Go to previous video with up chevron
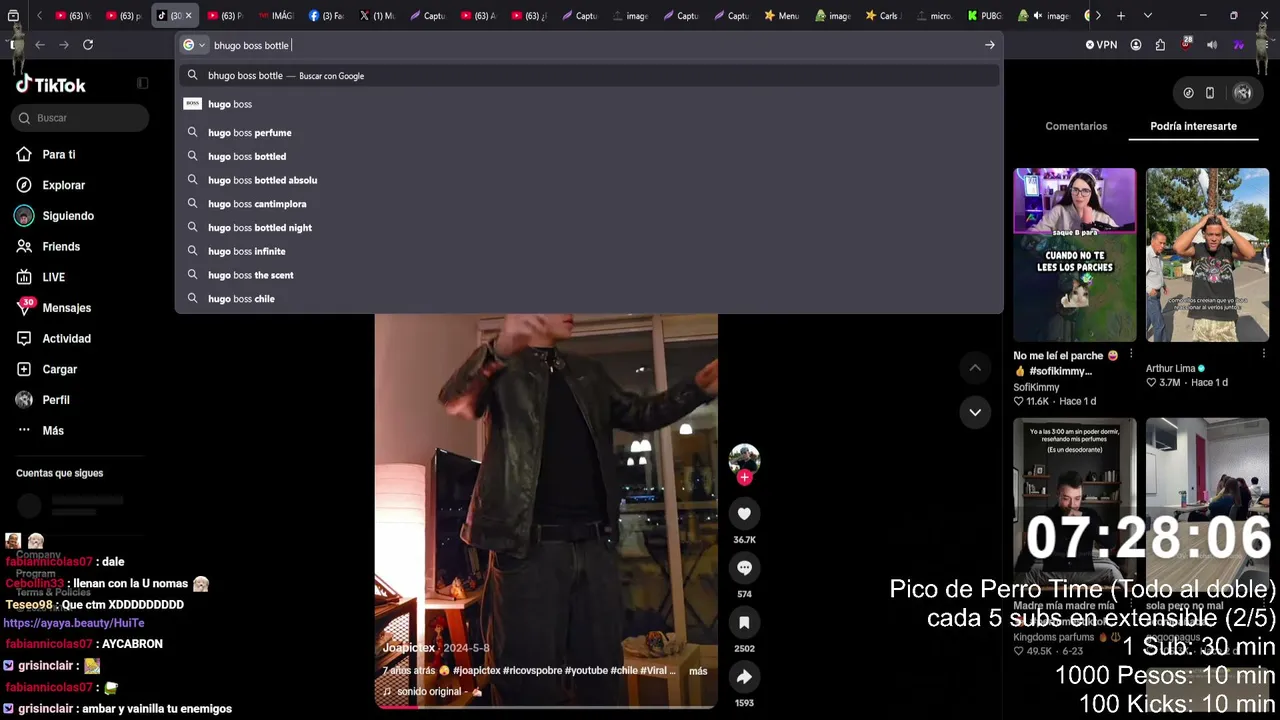 click(x=975, y=368)
